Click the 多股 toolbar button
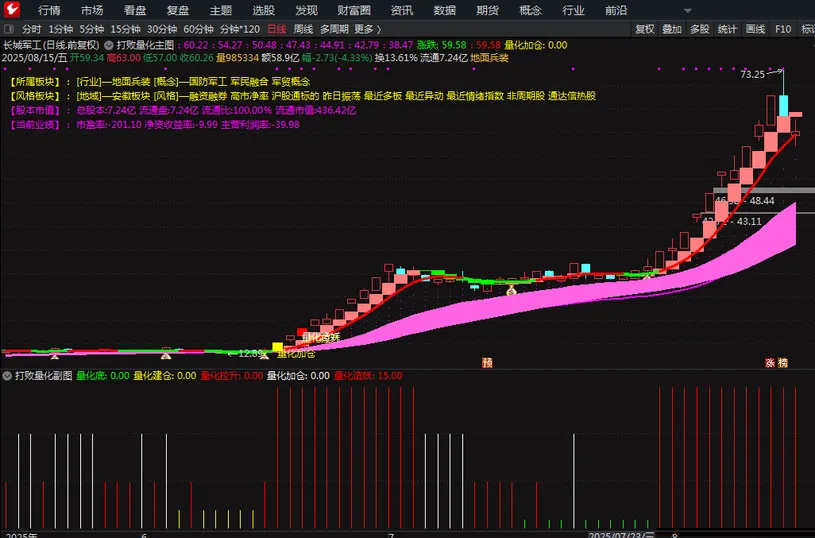815x538 pixels. pos(700,29)
